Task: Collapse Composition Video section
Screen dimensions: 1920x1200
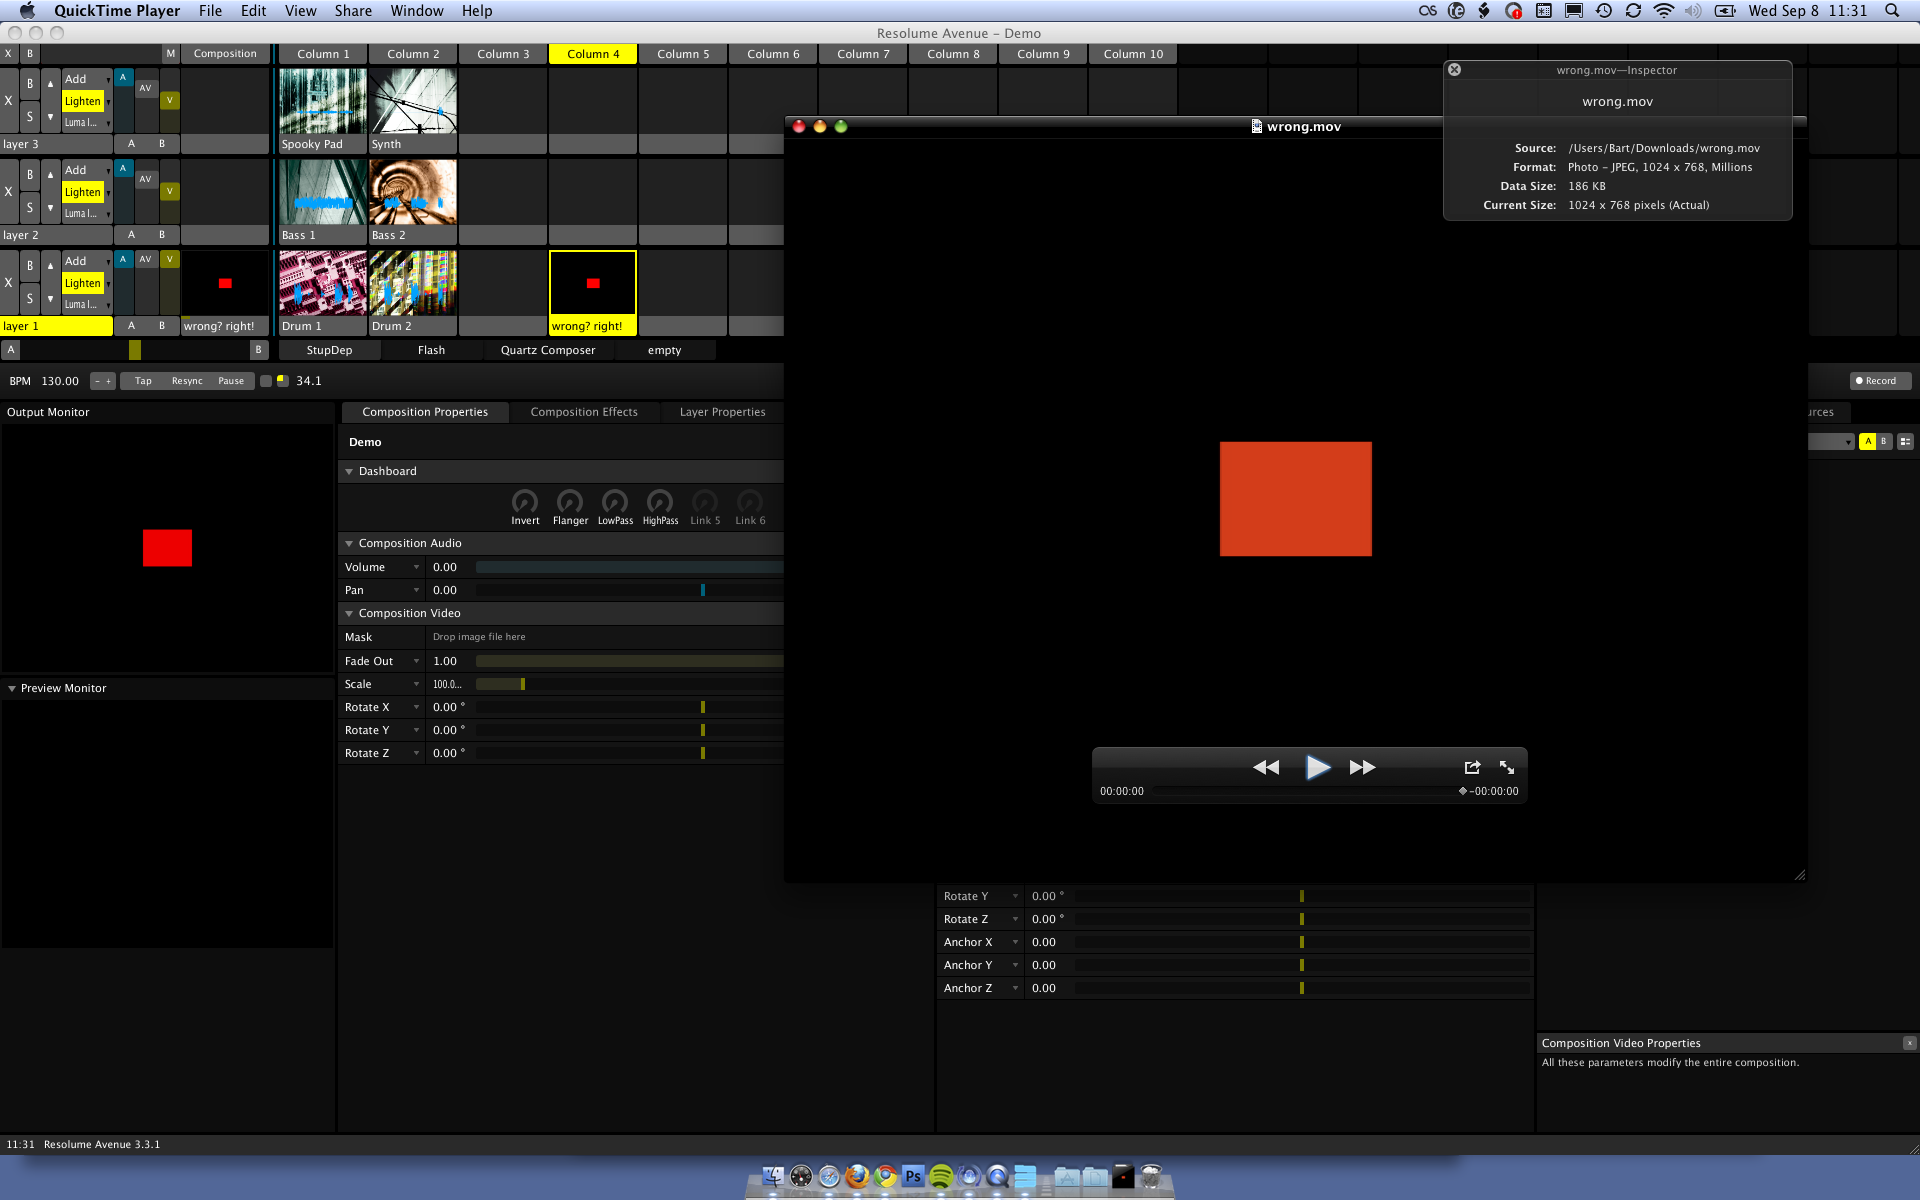Action: (x=349, y=613)
